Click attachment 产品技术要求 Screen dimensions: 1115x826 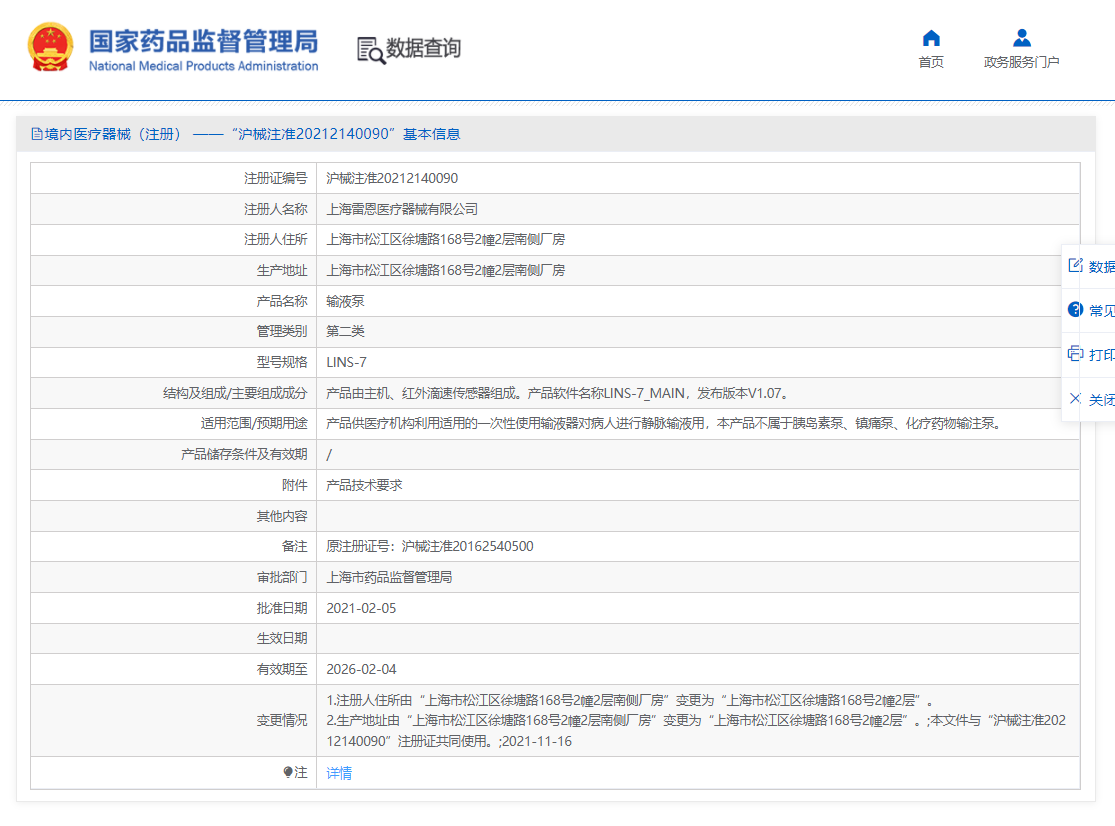click(x=364, y=486)
